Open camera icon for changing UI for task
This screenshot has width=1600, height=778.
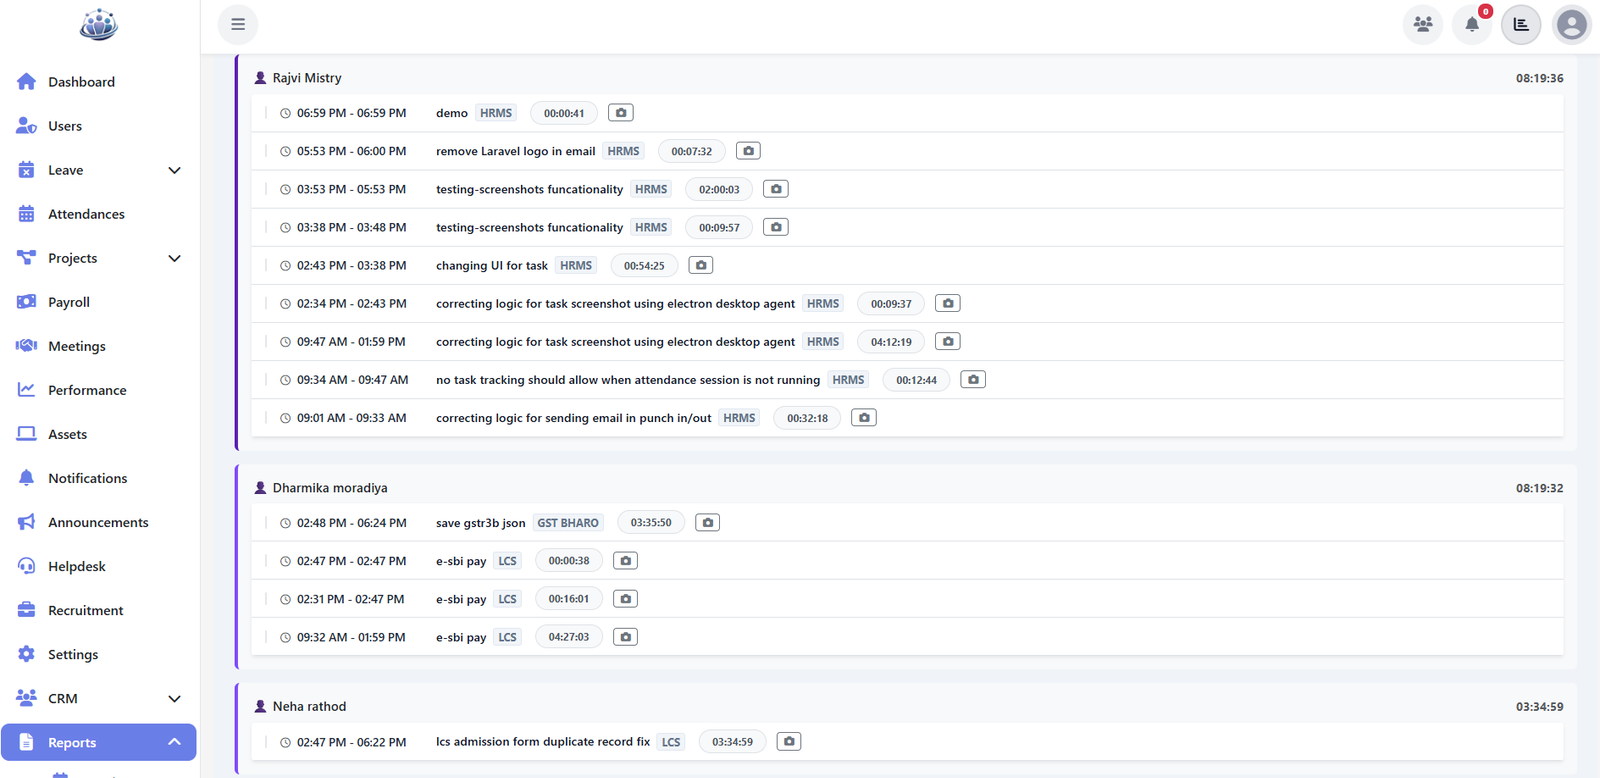coord(701,265)
